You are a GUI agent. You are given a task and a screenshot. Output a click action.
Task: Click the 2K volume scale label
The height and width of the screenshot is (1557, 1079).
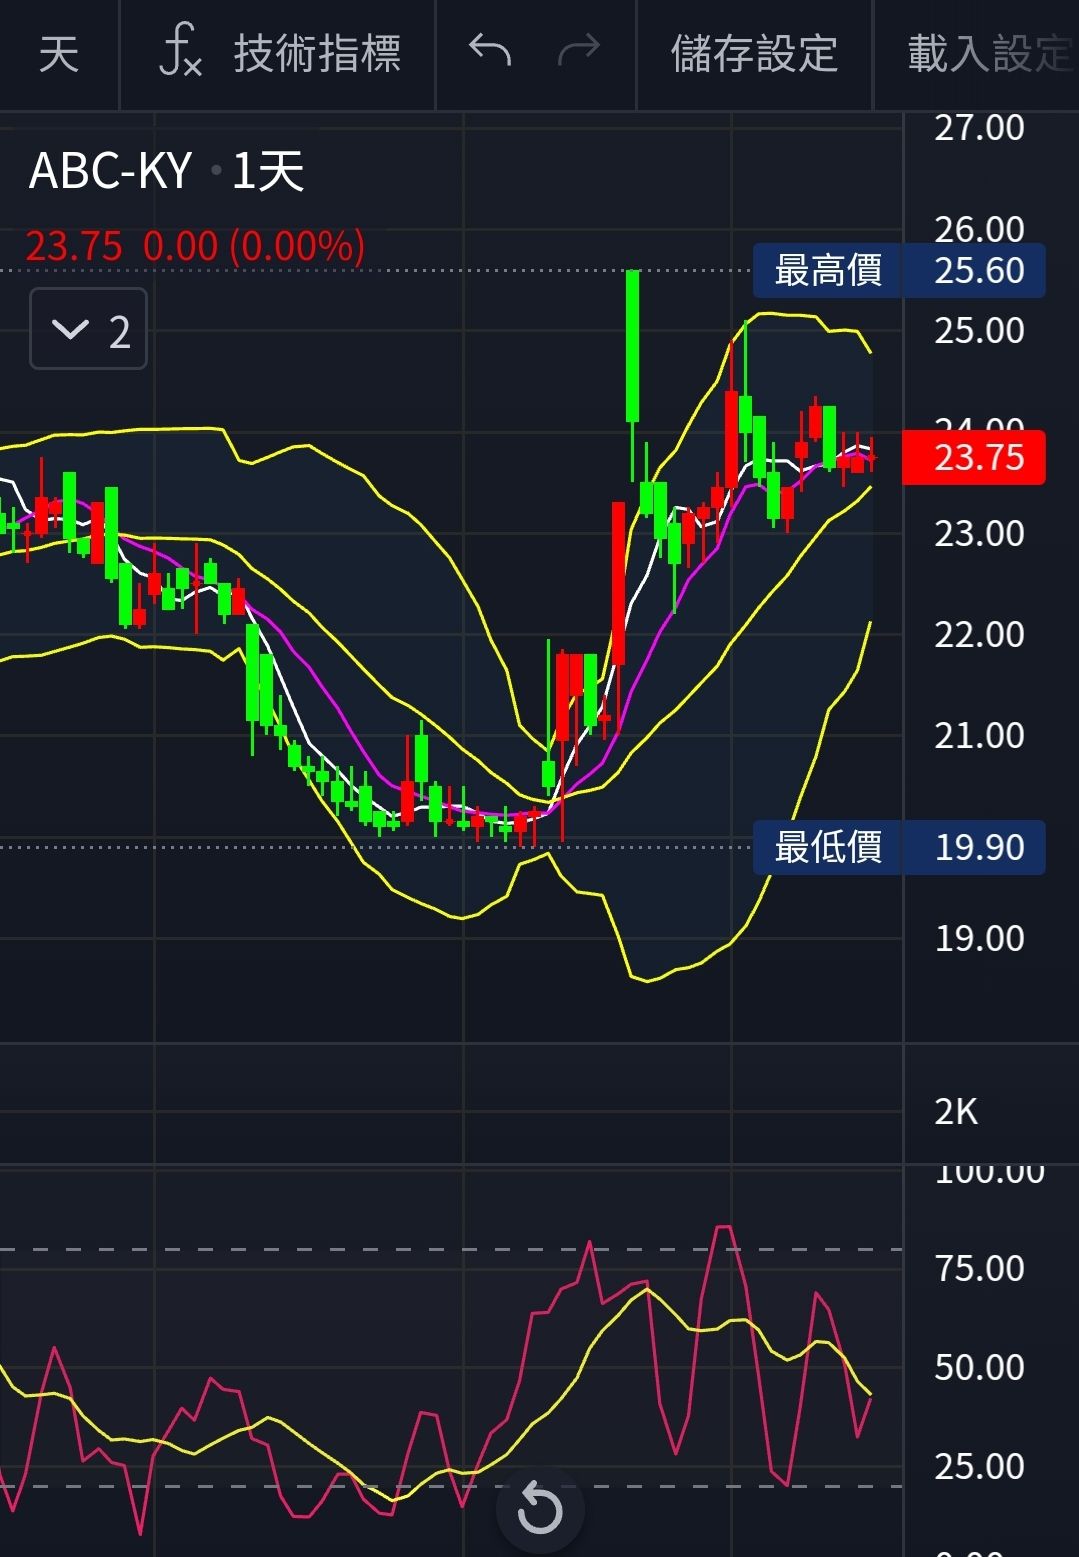[955, 1110]
